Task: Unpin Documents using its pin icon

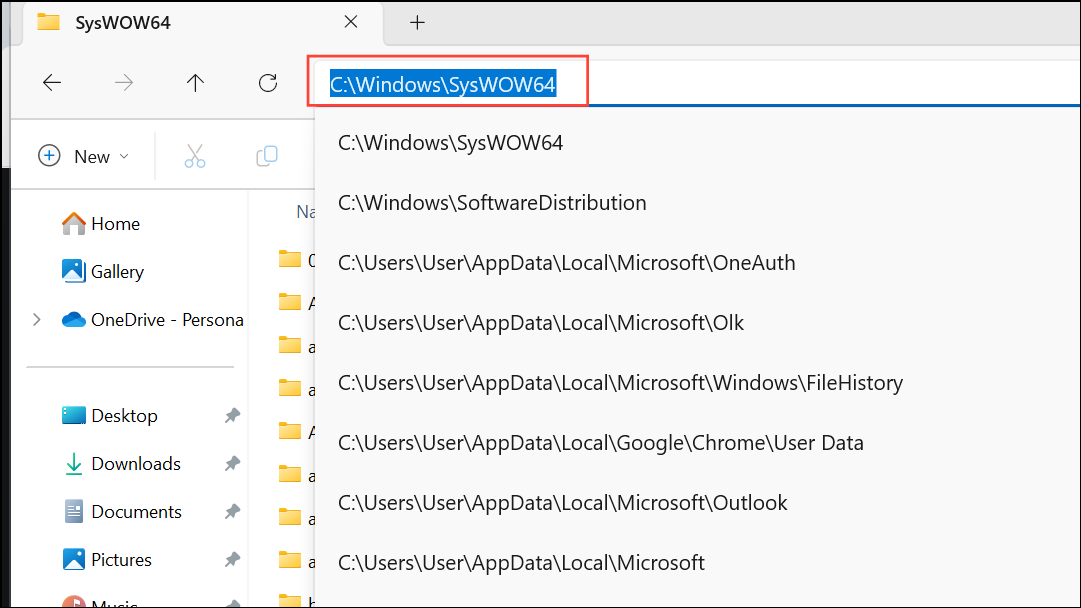Action: [x=232, y=512]
